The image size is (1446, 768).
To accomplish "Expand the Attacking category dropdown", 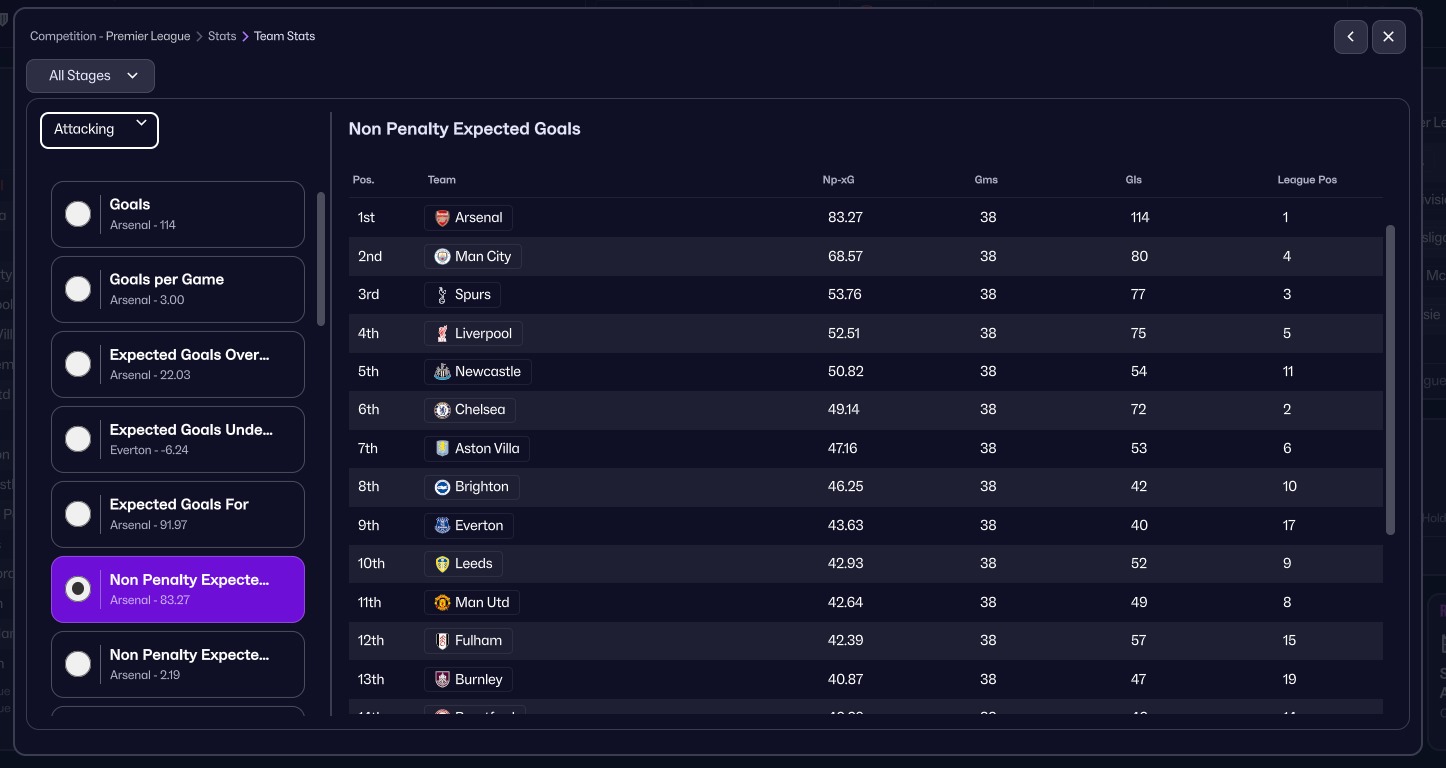I will 99,130.
